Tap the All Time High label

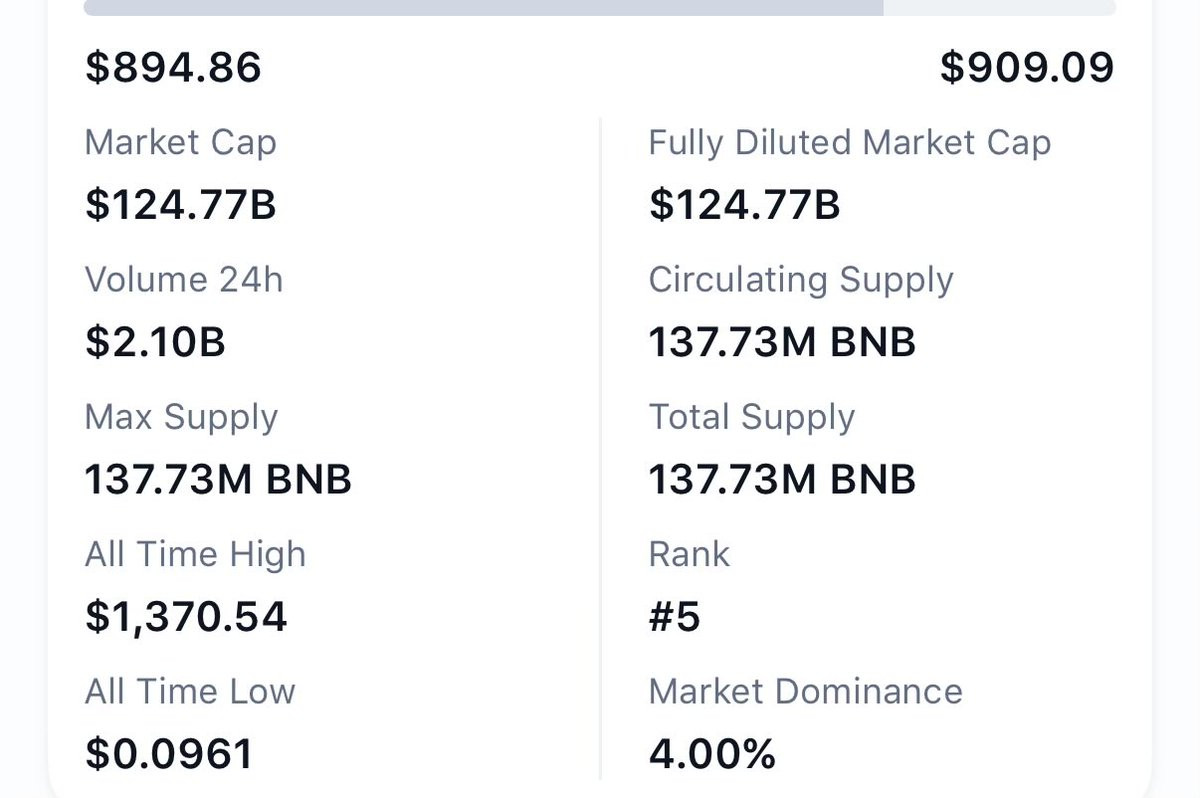[195, 554]
